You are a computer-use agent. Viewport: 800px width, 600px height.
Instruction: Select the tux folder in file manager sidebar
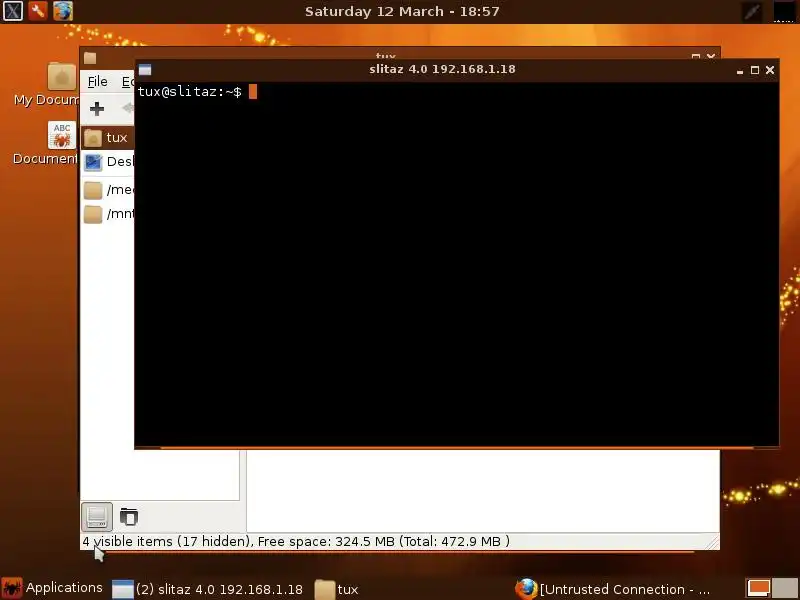pyautogui.click(x=107, y=138)
